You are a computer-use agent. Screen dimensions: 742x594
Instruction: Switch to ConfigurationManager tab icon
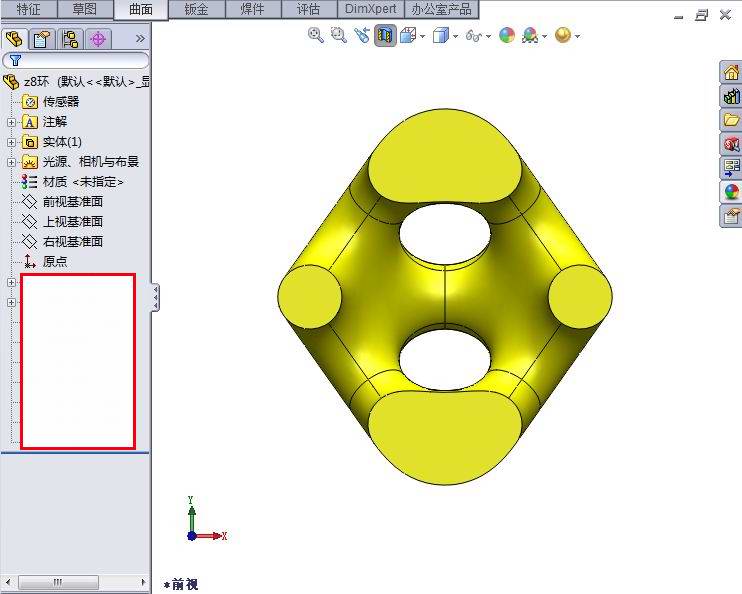(70, 39)
